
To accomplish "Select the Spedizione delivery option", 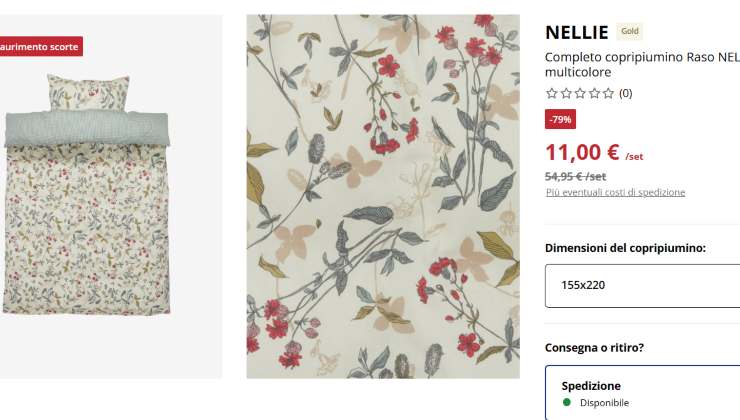I will 642,392.
